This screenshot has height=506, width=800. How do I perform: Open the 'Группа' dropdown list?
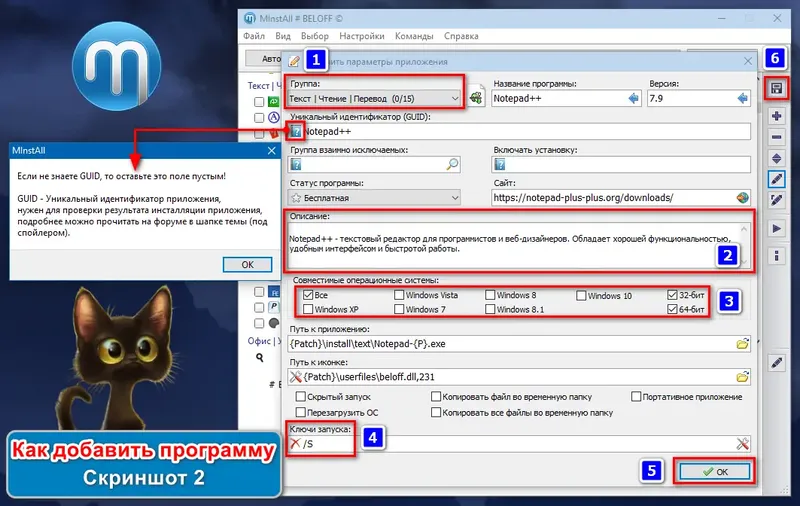(x=374, y=98)
